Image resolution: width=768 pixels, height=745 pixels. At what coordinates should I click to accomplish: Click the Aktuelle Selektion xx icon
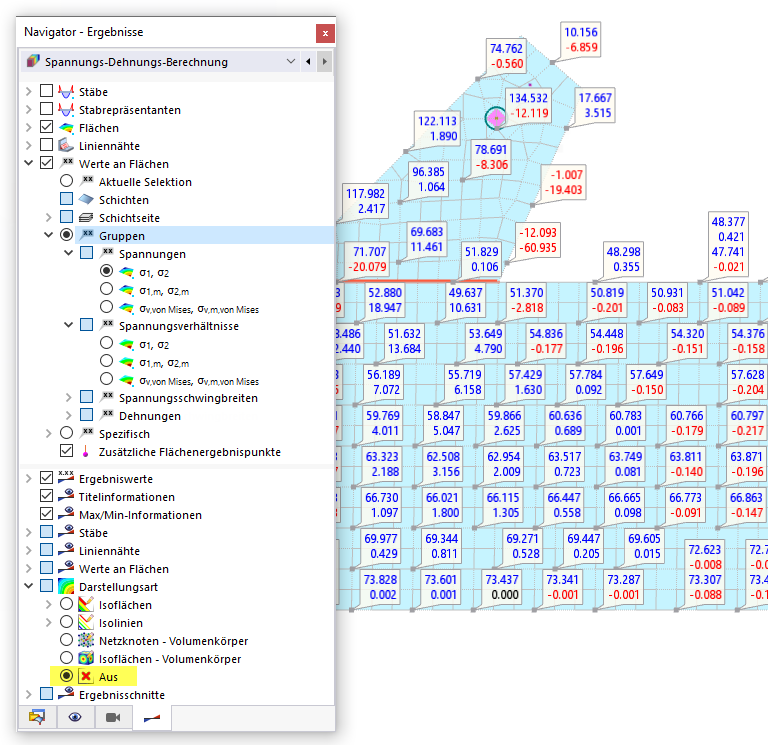88,180
